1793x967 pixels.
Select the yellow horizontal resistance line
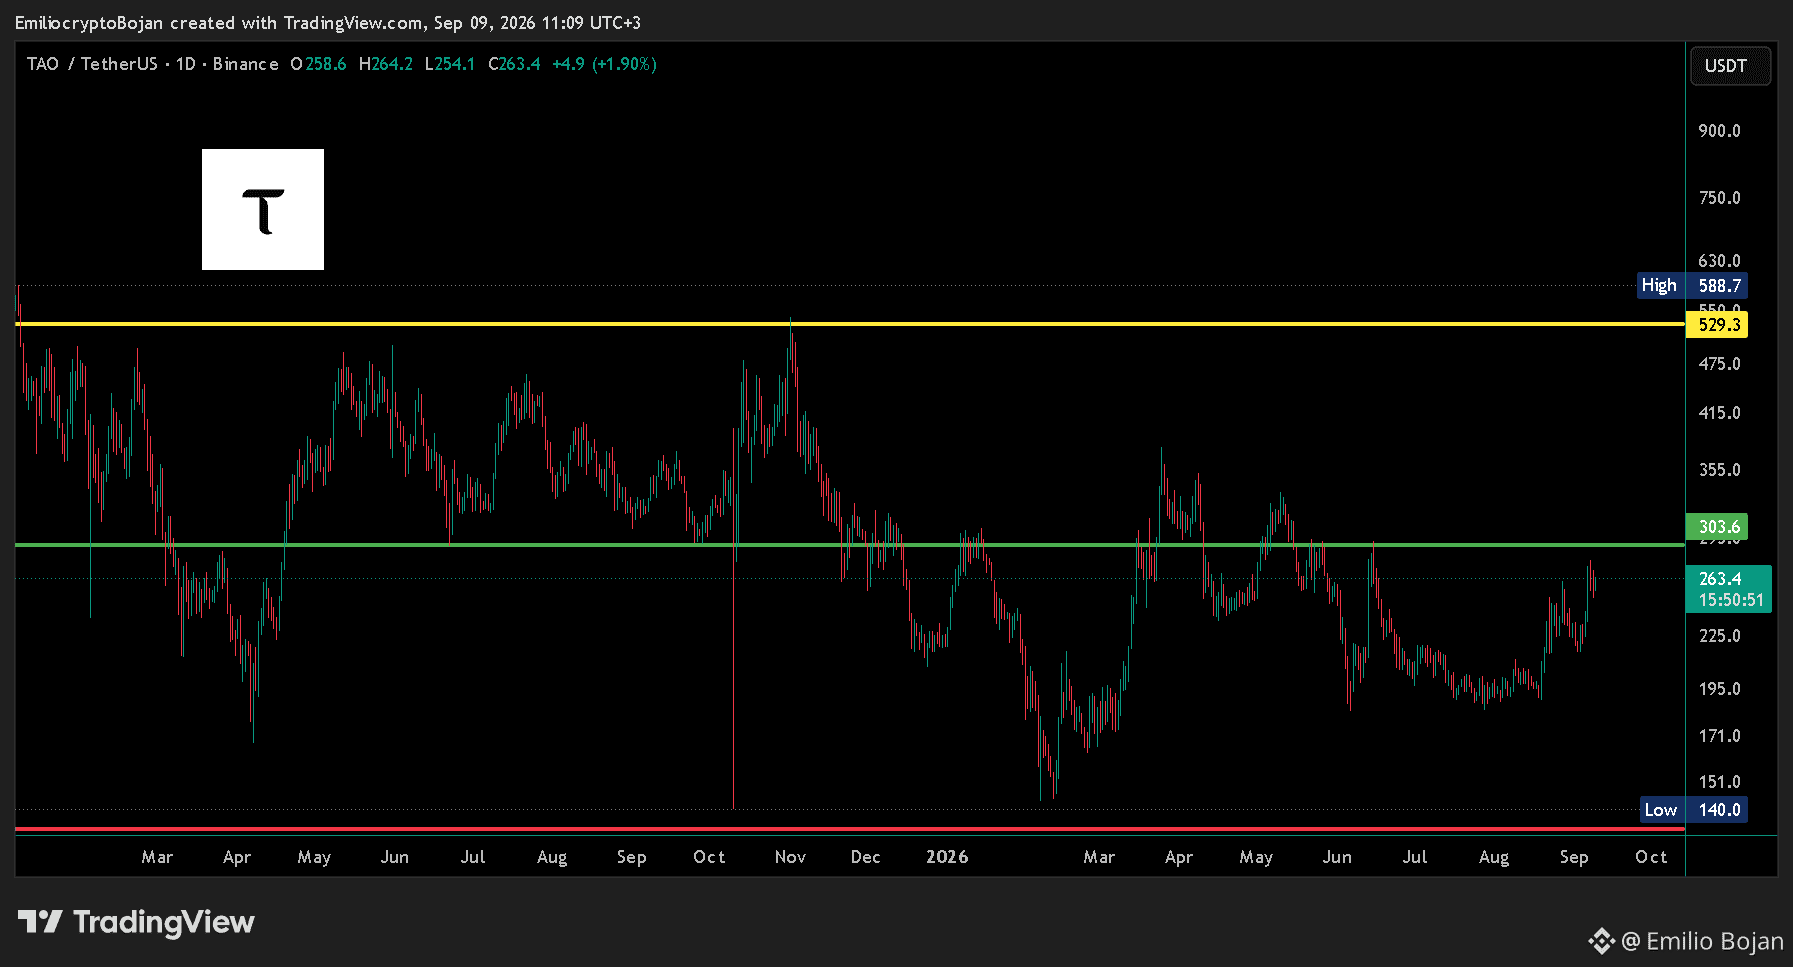[x=850, y=324]
